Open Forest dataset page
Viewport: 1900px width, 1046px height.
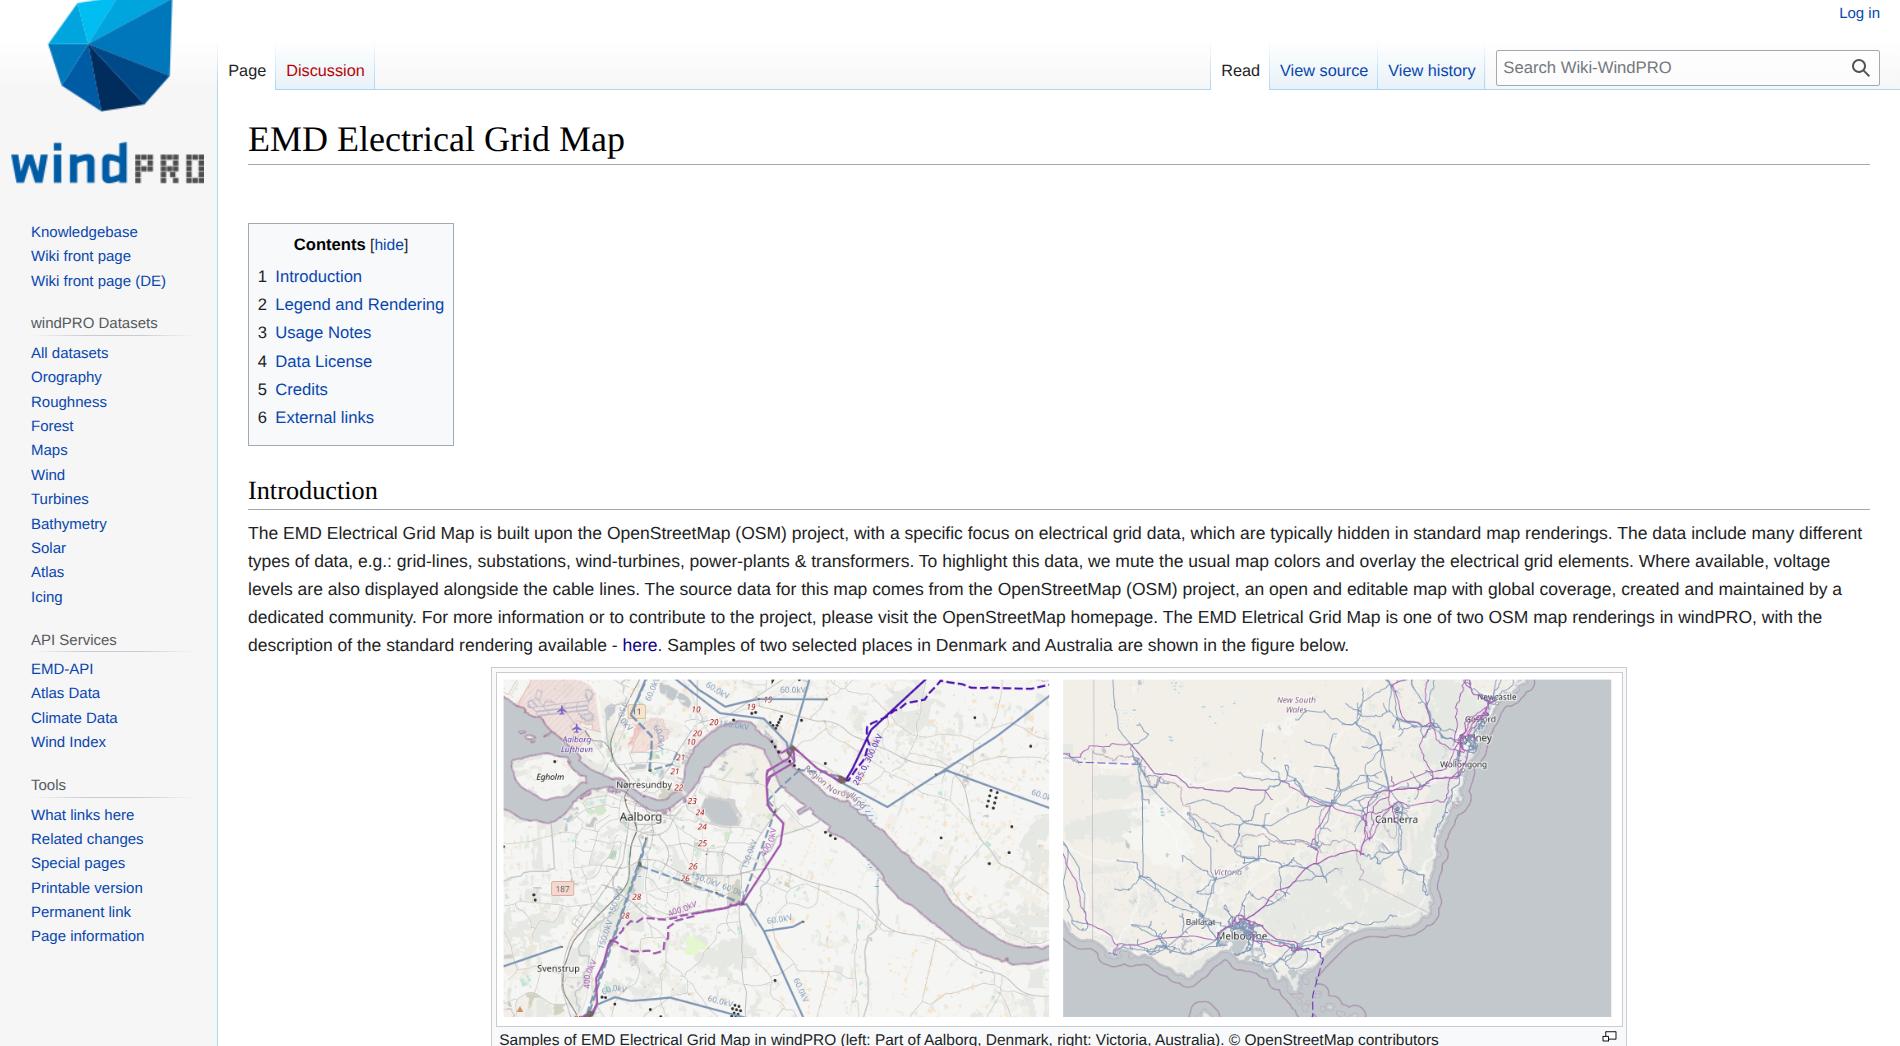coord(52,426)
